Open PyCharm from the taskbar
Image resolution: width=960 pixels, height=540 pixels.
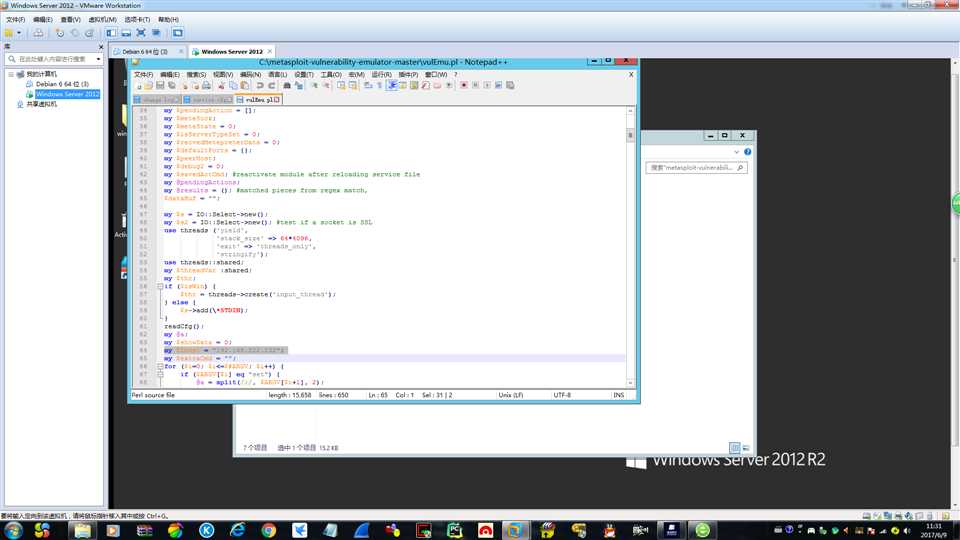click(454, 530)
